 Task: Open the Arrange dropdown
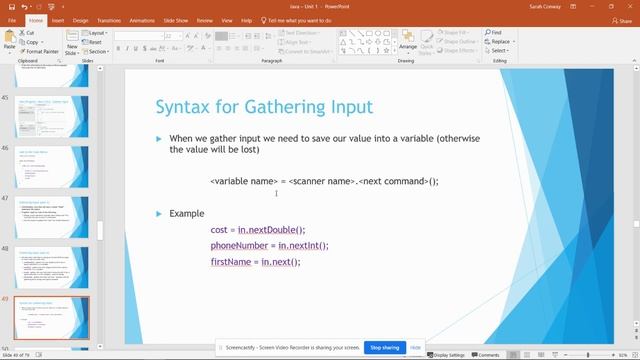coord(408,42)
